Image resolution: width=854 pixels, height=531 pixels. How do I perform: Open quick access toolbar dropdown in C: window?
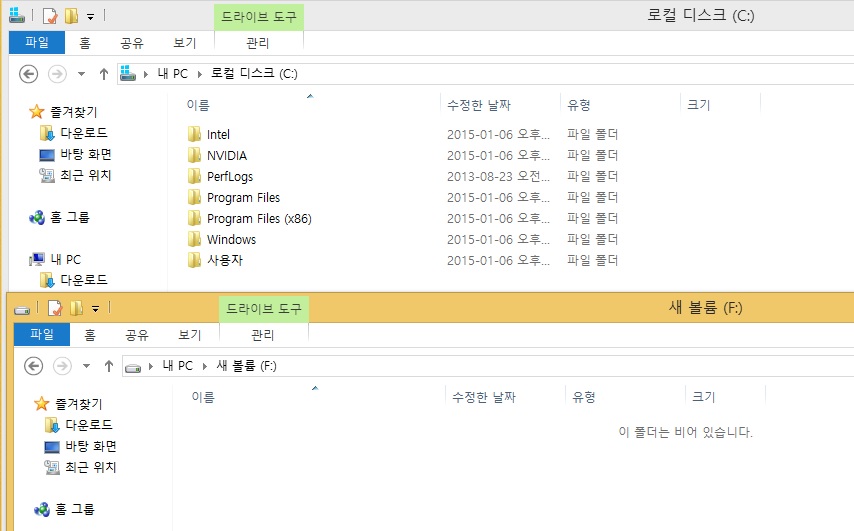coord(90,17)
